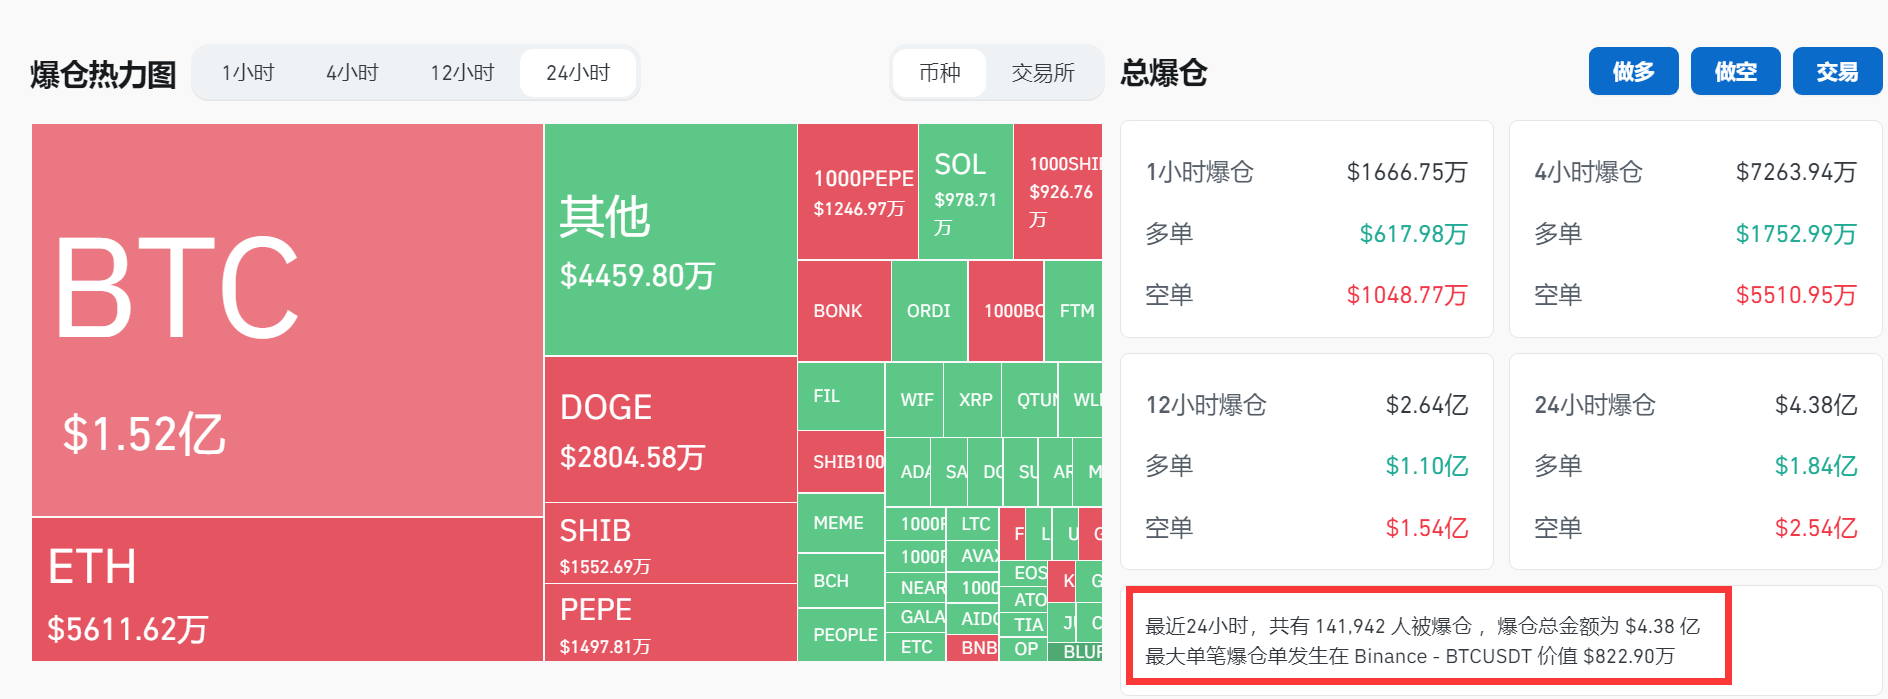Select the 24小时 time range tab
The width and height of the screenshot is (1888, 699).
coord(578,73)
